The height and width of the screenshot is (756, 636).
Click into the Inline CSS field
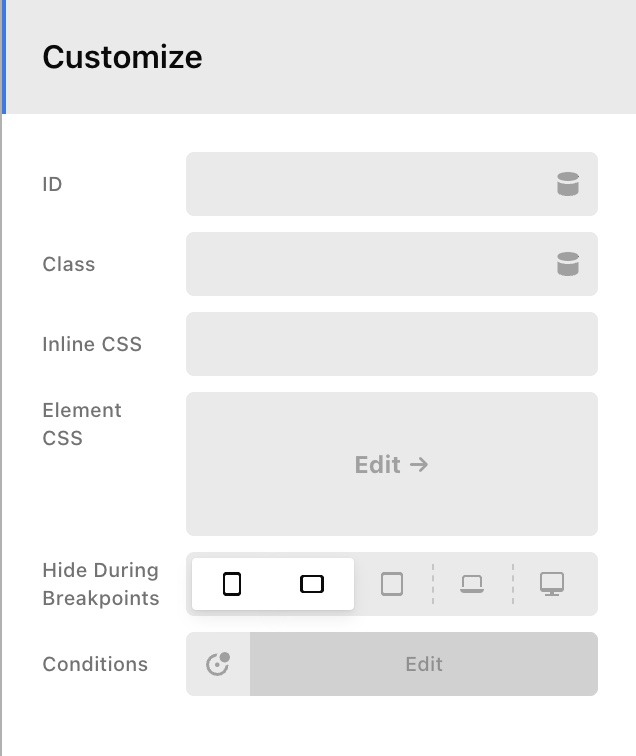tap(391, 344)
